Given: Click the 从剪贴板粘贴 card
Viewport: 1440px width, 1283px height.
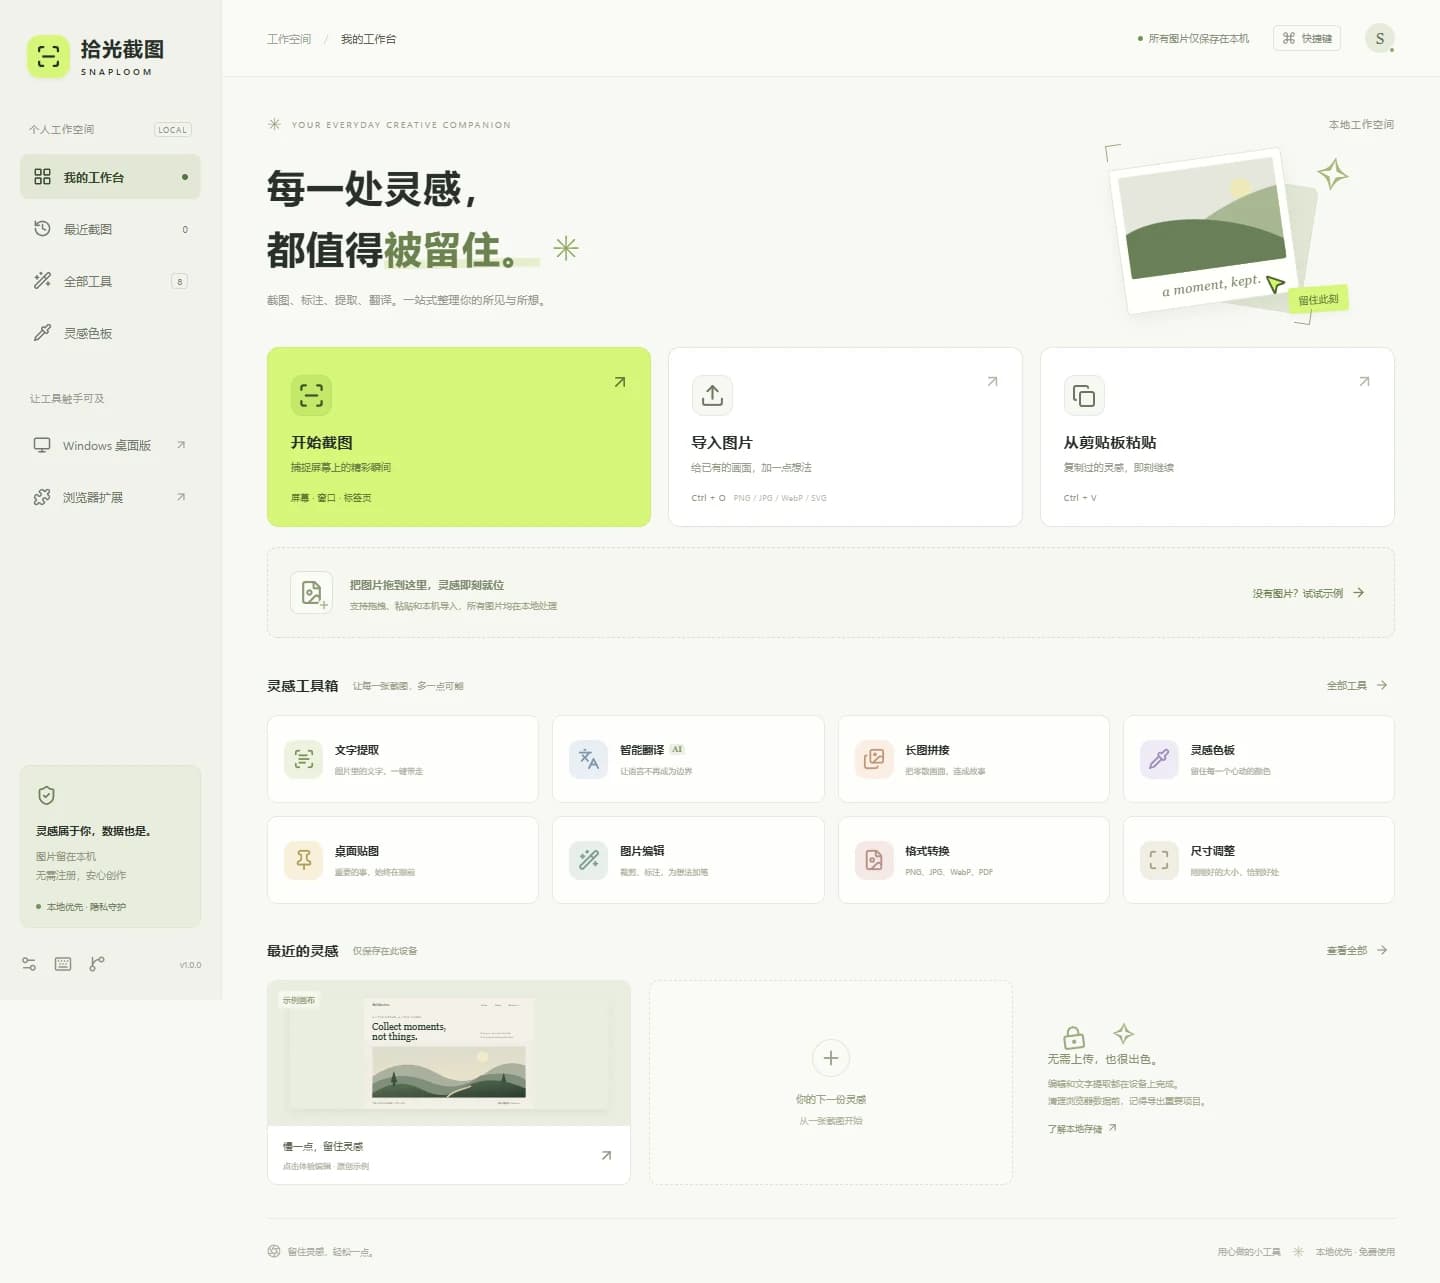Looking at the screenshot, I should [x=1217, y=437].
